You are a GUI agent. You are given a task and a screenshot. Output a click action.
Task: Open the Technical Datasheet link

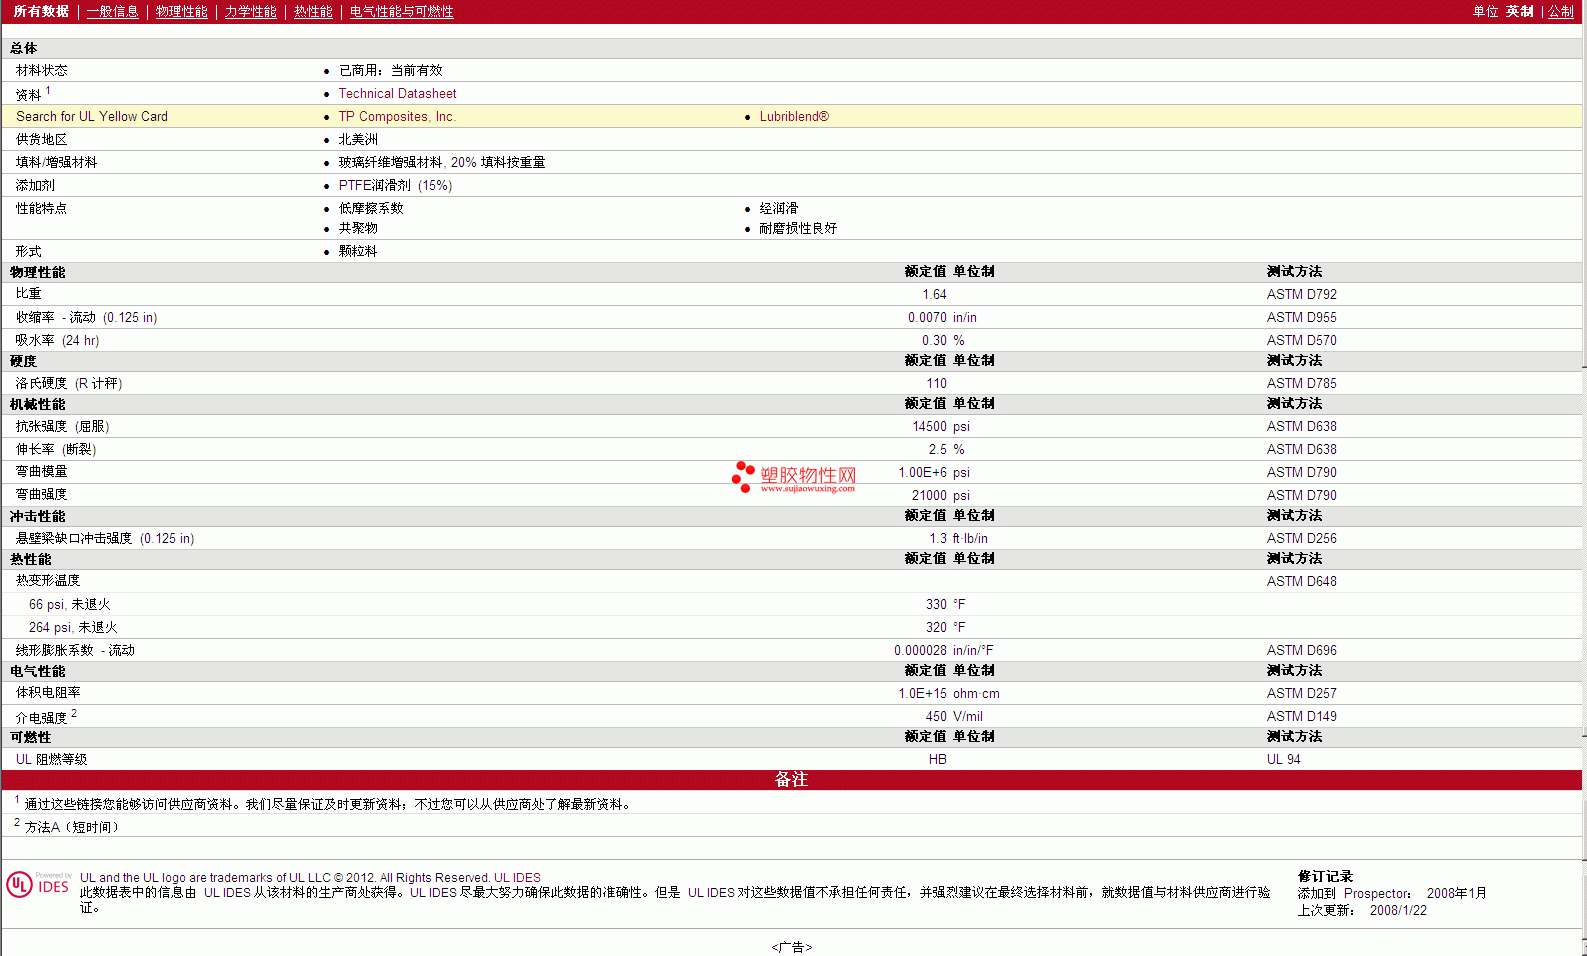point(397,94)
